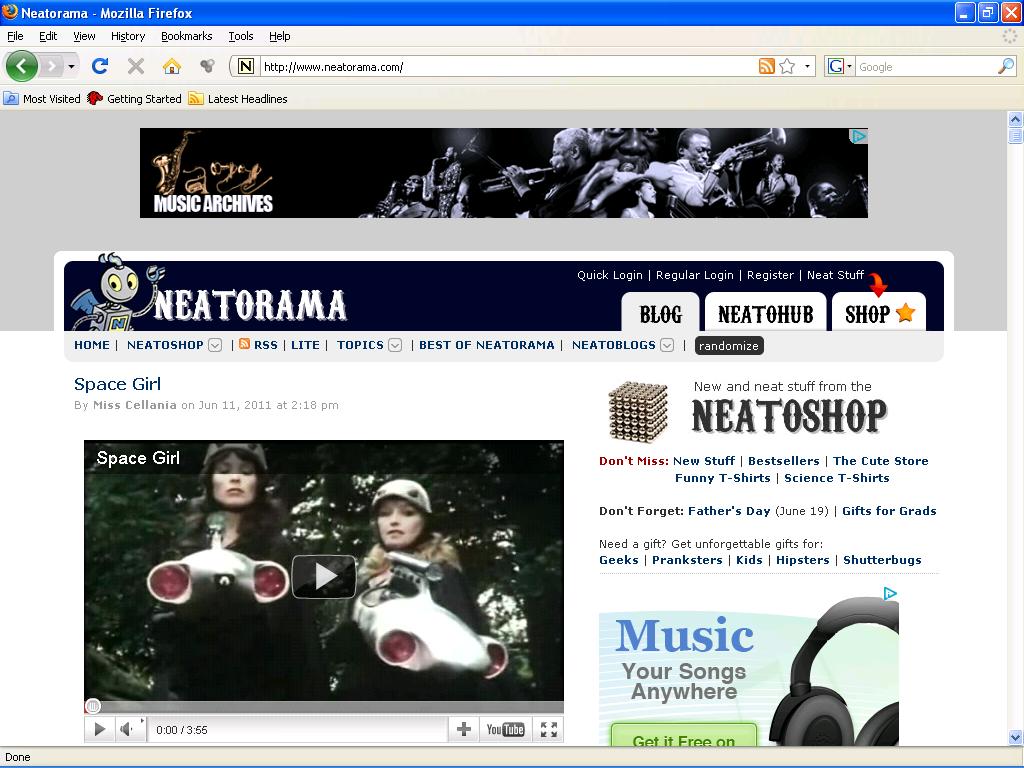The image size is (1024, 768).
Task: Click the play button in video controls
Action: tap(99, 729)
